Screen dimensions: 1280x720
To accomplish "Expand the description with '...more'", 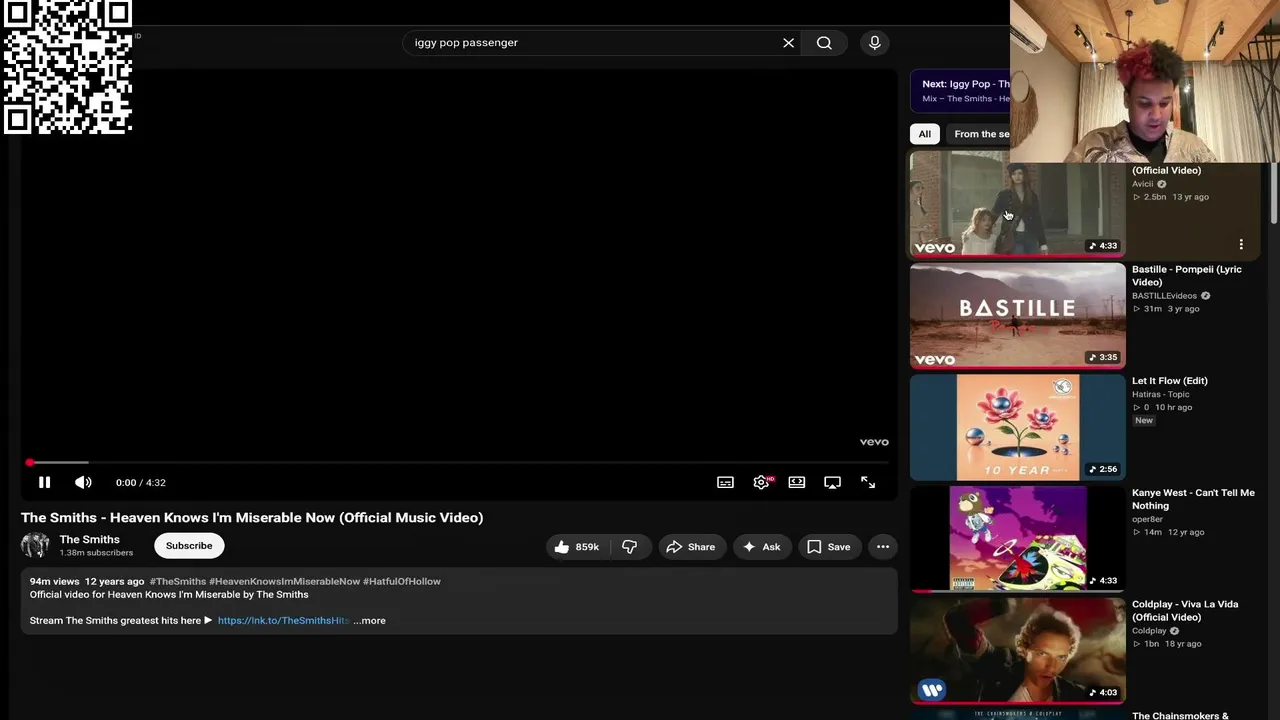I will click(369, 620).
